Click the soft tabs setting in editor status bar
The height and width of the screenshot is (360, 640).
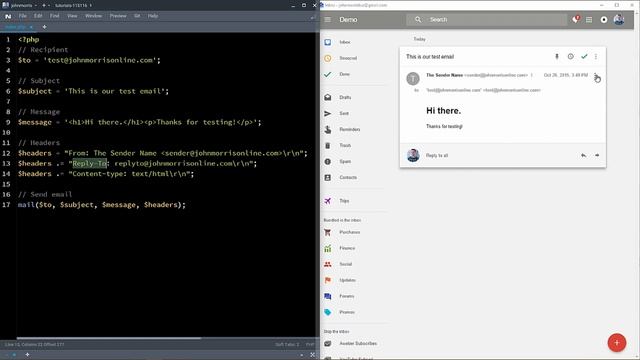(x=287, y=344)
